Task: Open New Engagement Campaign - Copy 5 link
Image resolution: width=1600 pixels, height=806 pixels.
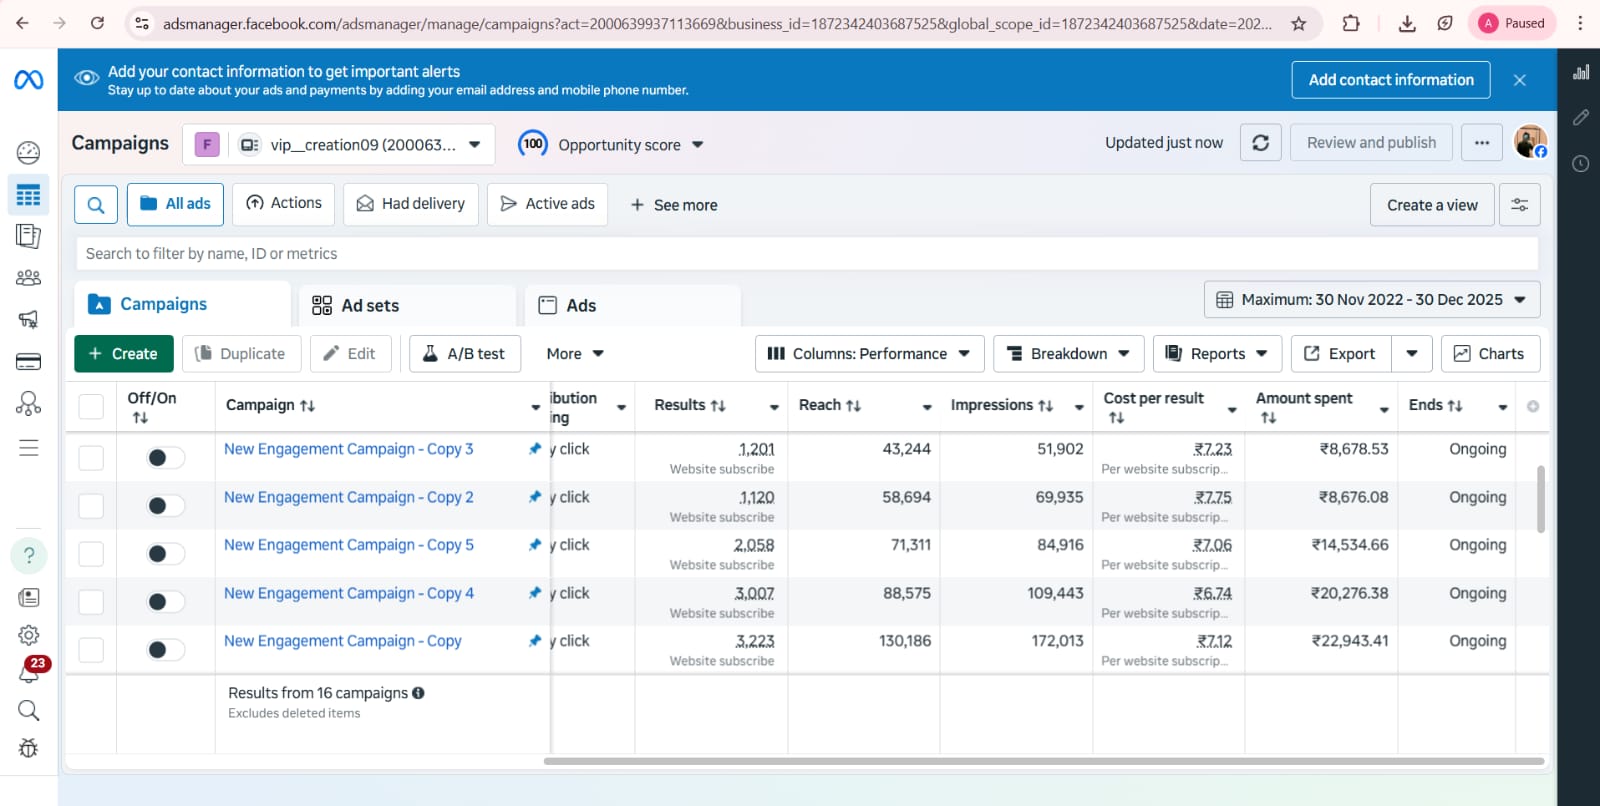Action: coord(348,545)
